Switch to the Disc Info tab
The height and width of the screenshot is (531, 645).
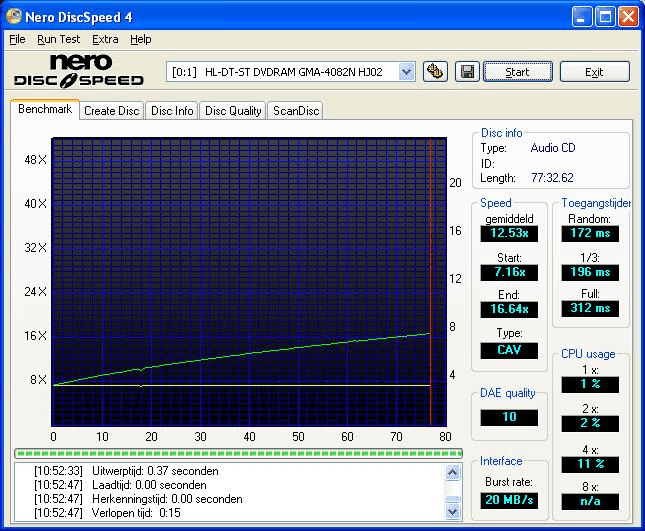(172, 111)
